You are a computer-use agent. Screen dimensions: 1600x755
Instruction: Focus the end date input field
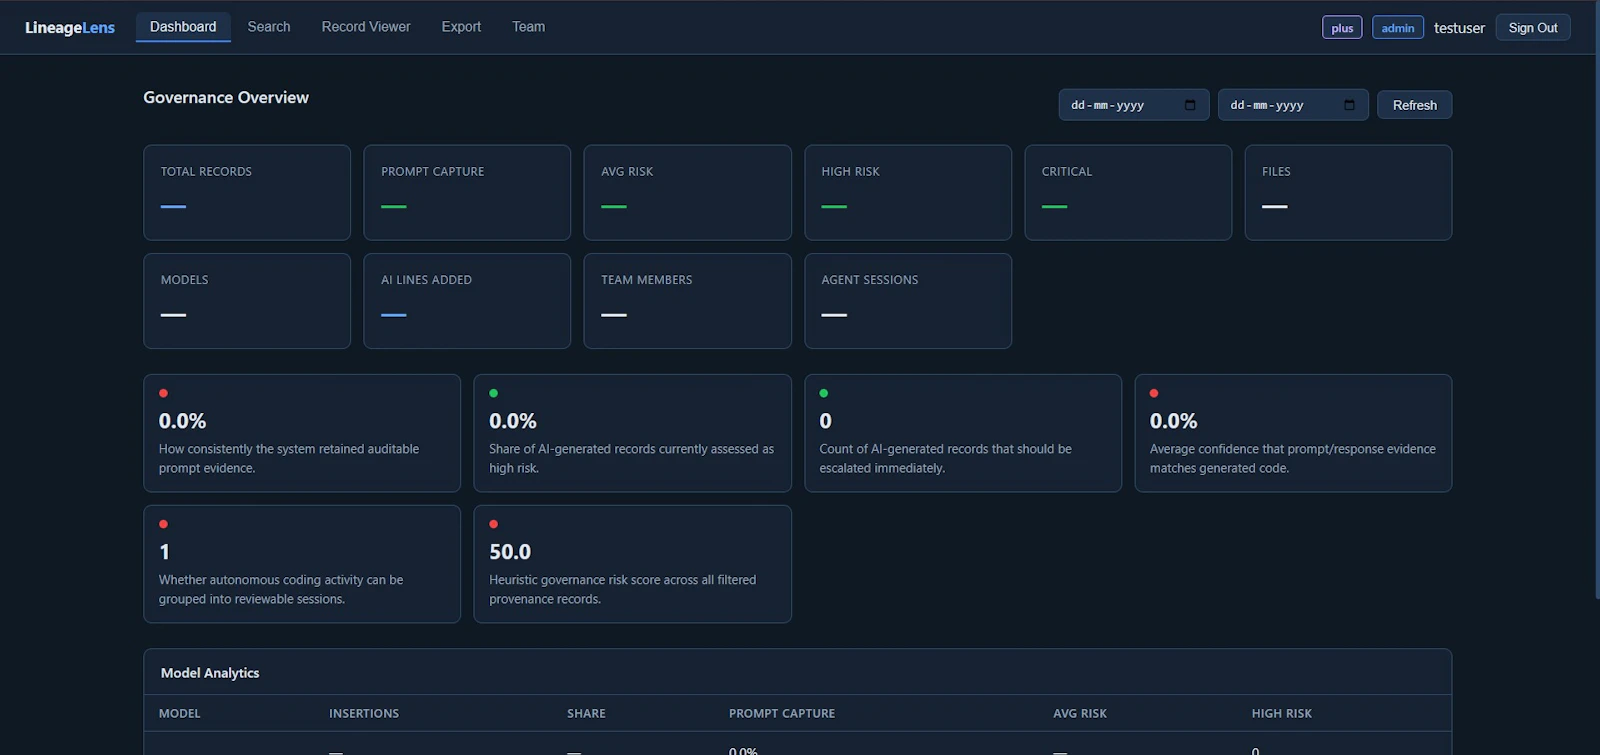[x=1292, y=105]
